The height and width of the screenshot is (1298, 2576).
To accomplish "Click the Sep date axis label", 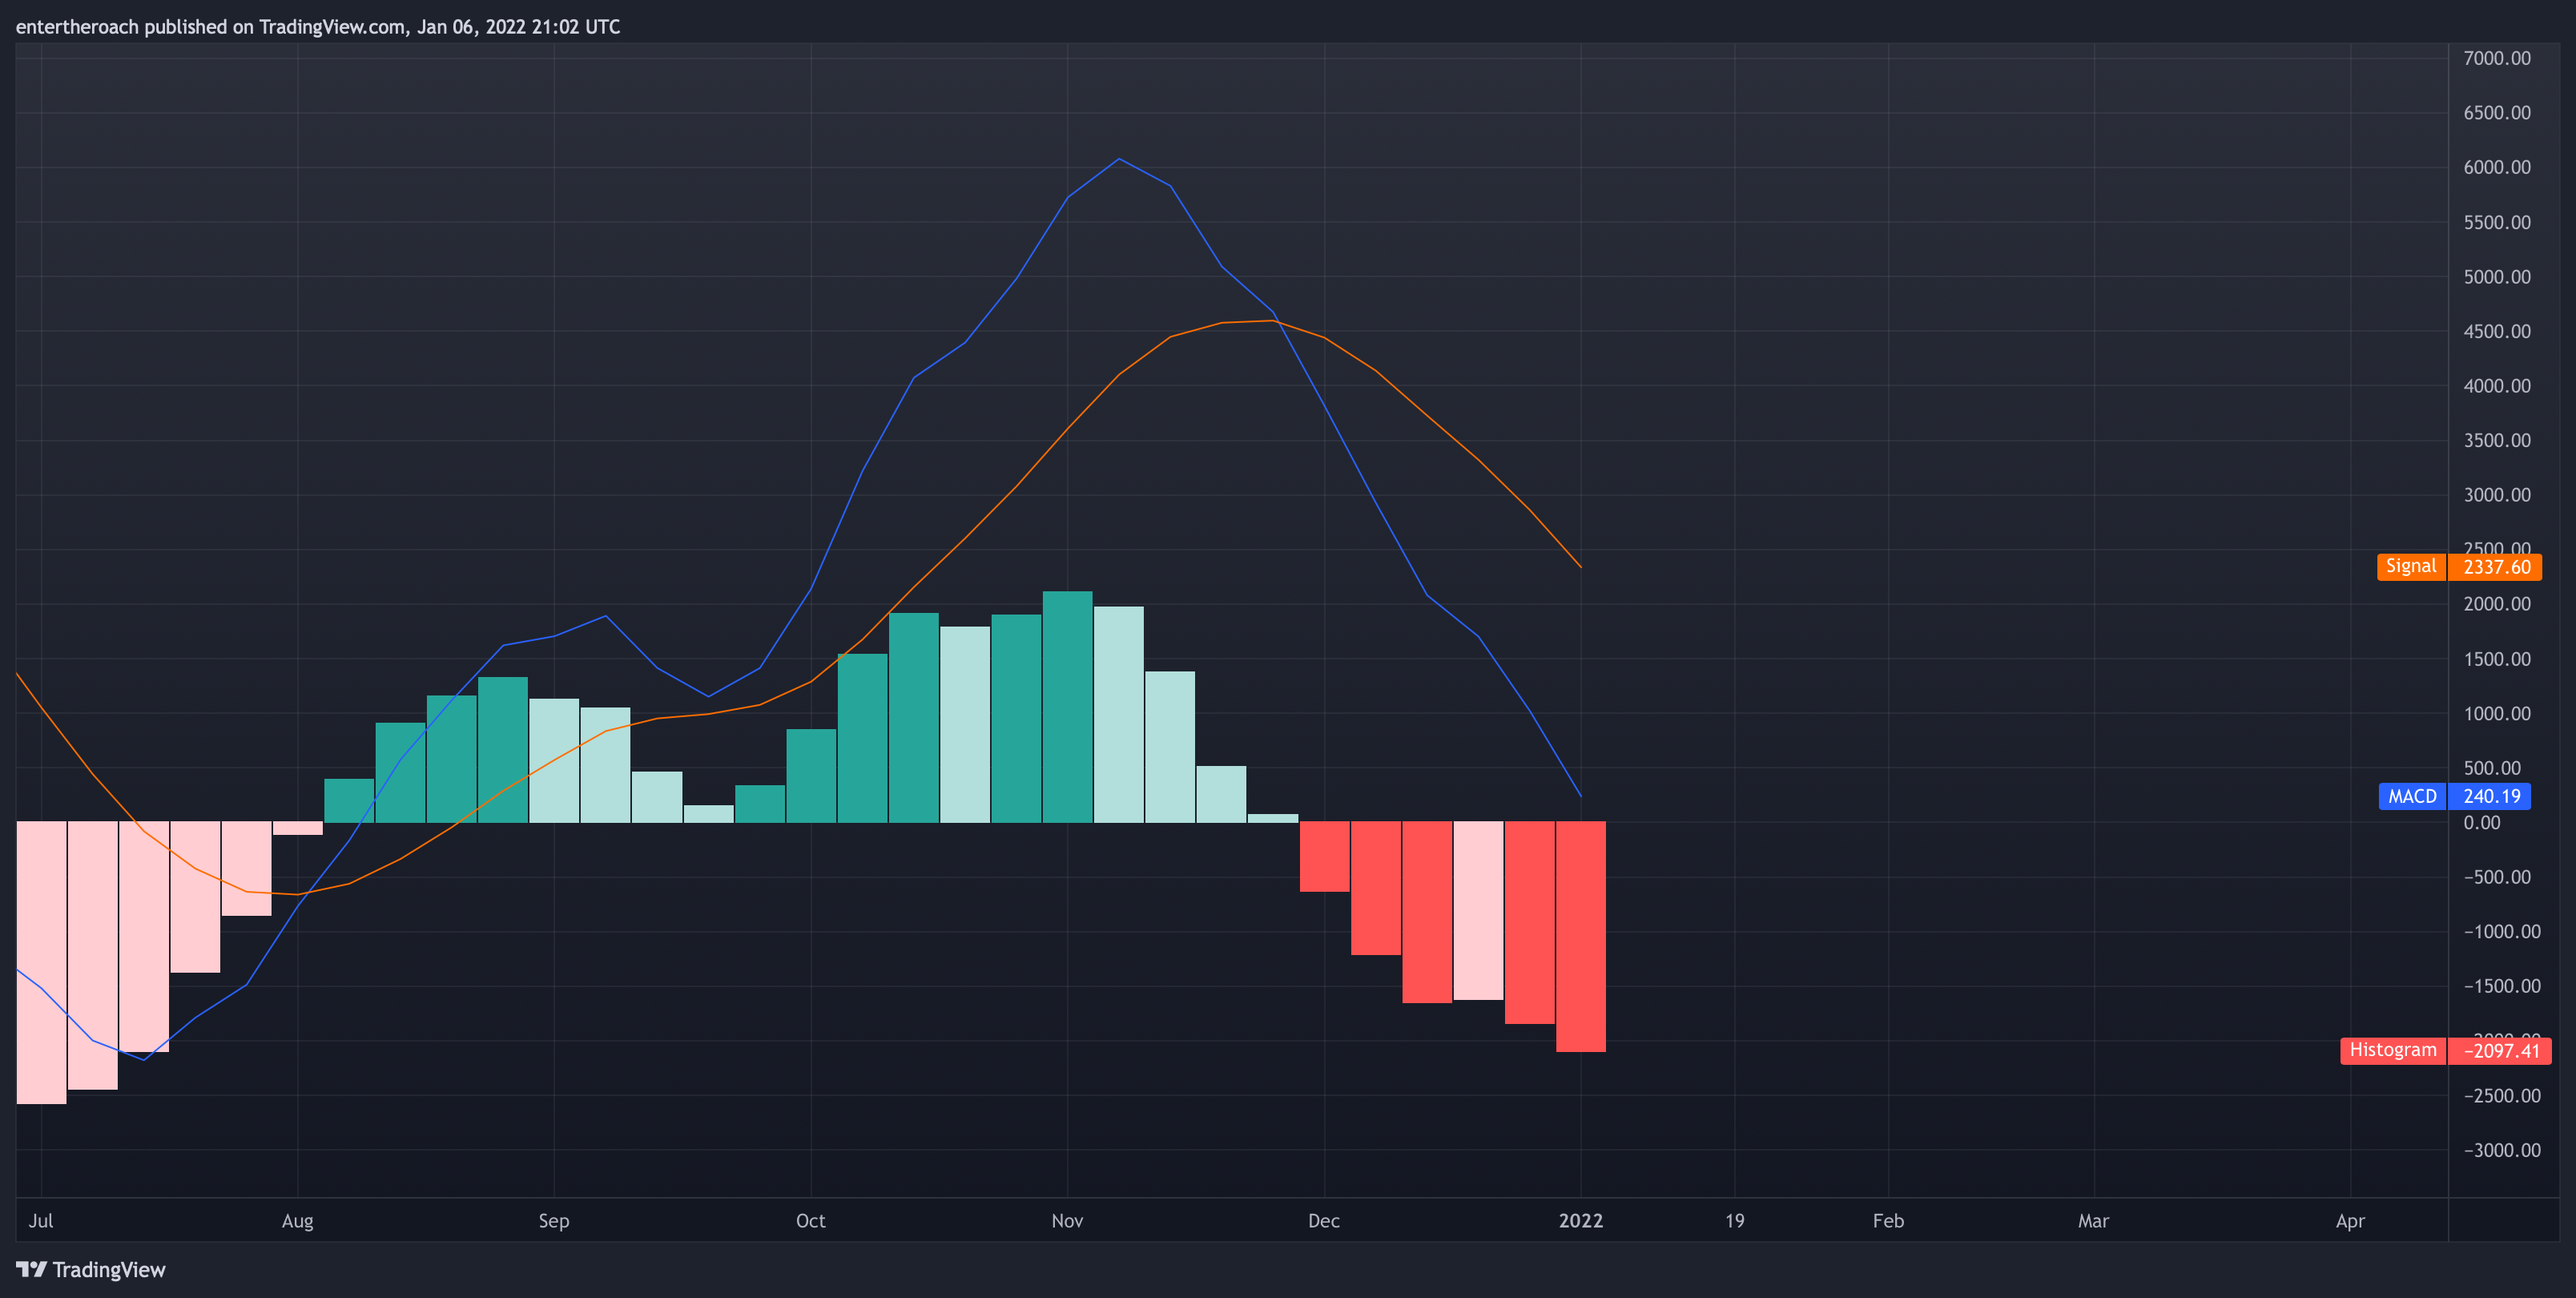I will coord(554,1221).
